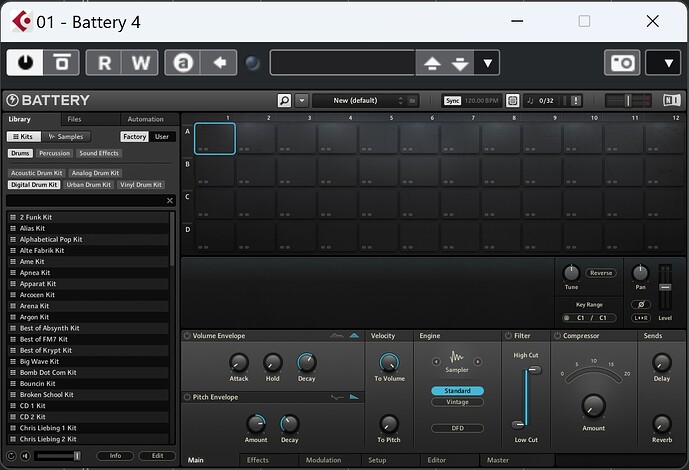Adjust the Level fader
The height and width of the screenshot is (470, 689).
(665, 287)
